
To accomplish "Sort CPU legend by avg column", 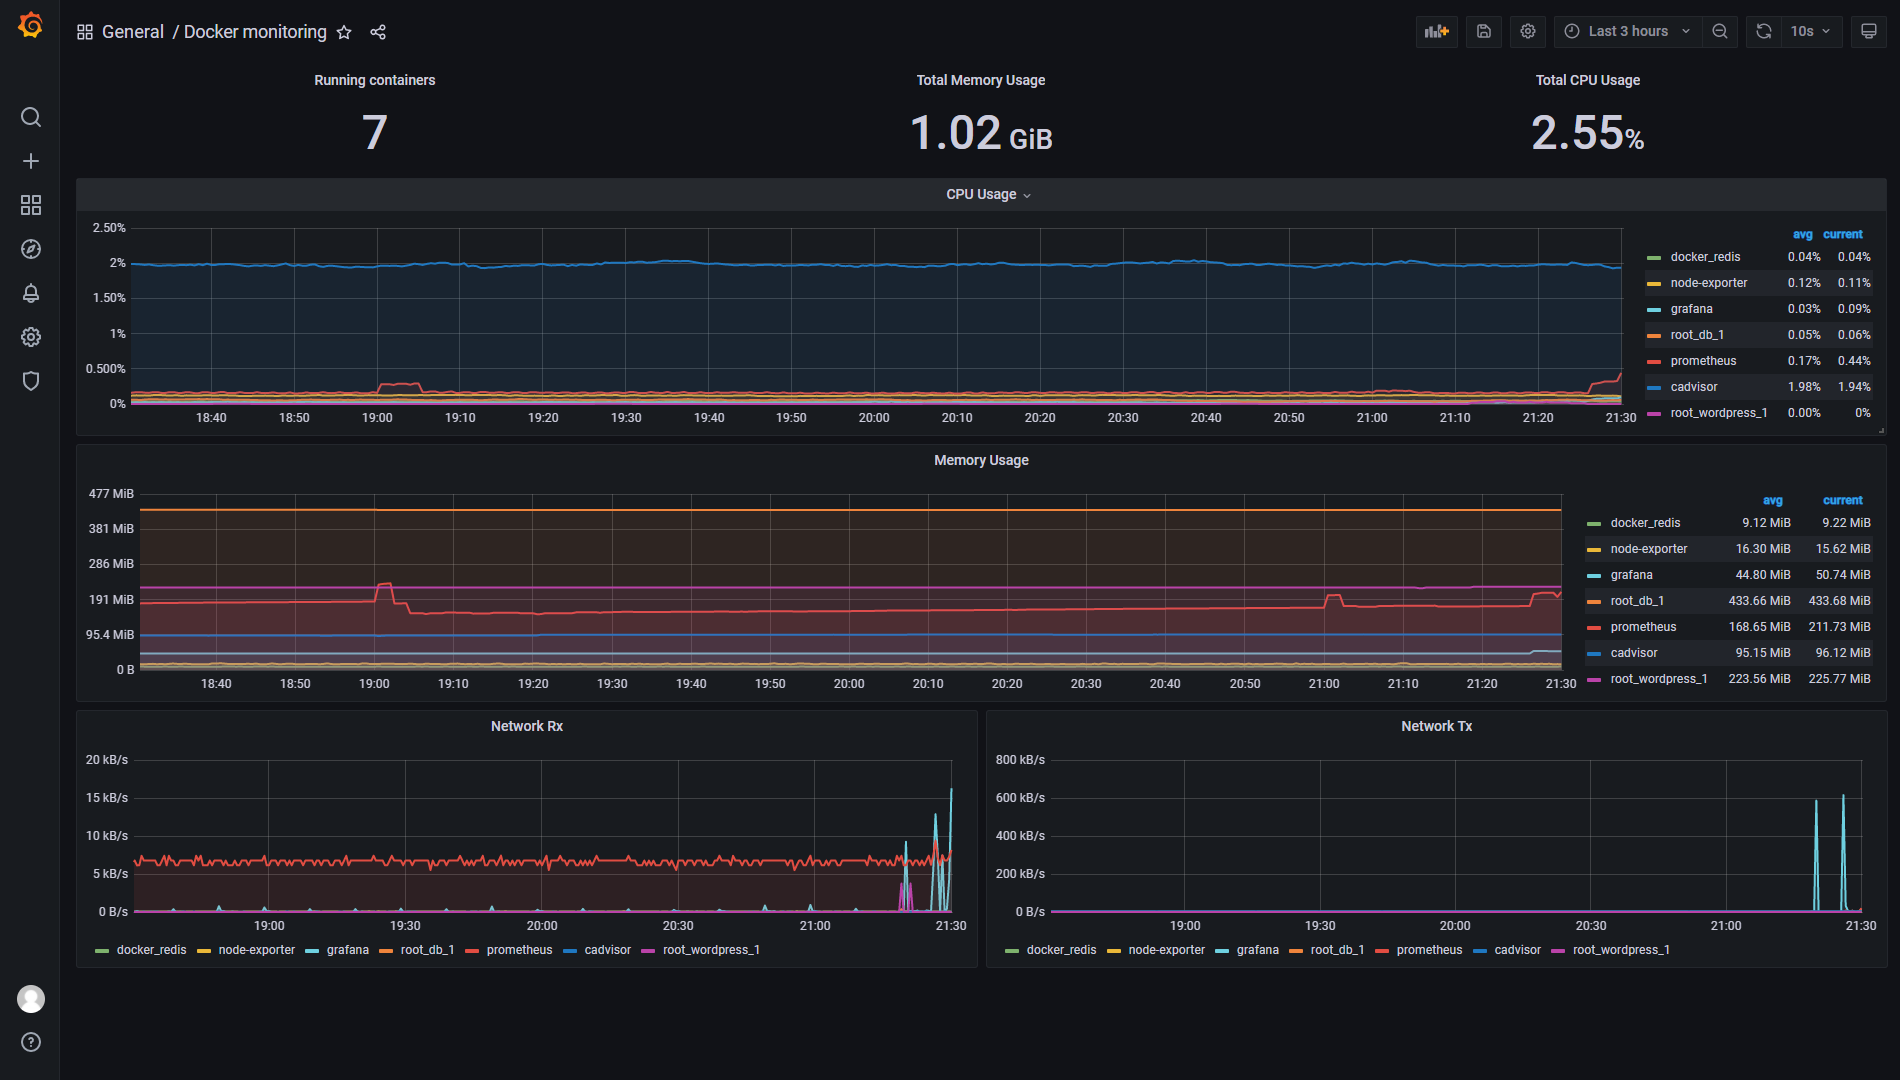I will (1802, 234).
